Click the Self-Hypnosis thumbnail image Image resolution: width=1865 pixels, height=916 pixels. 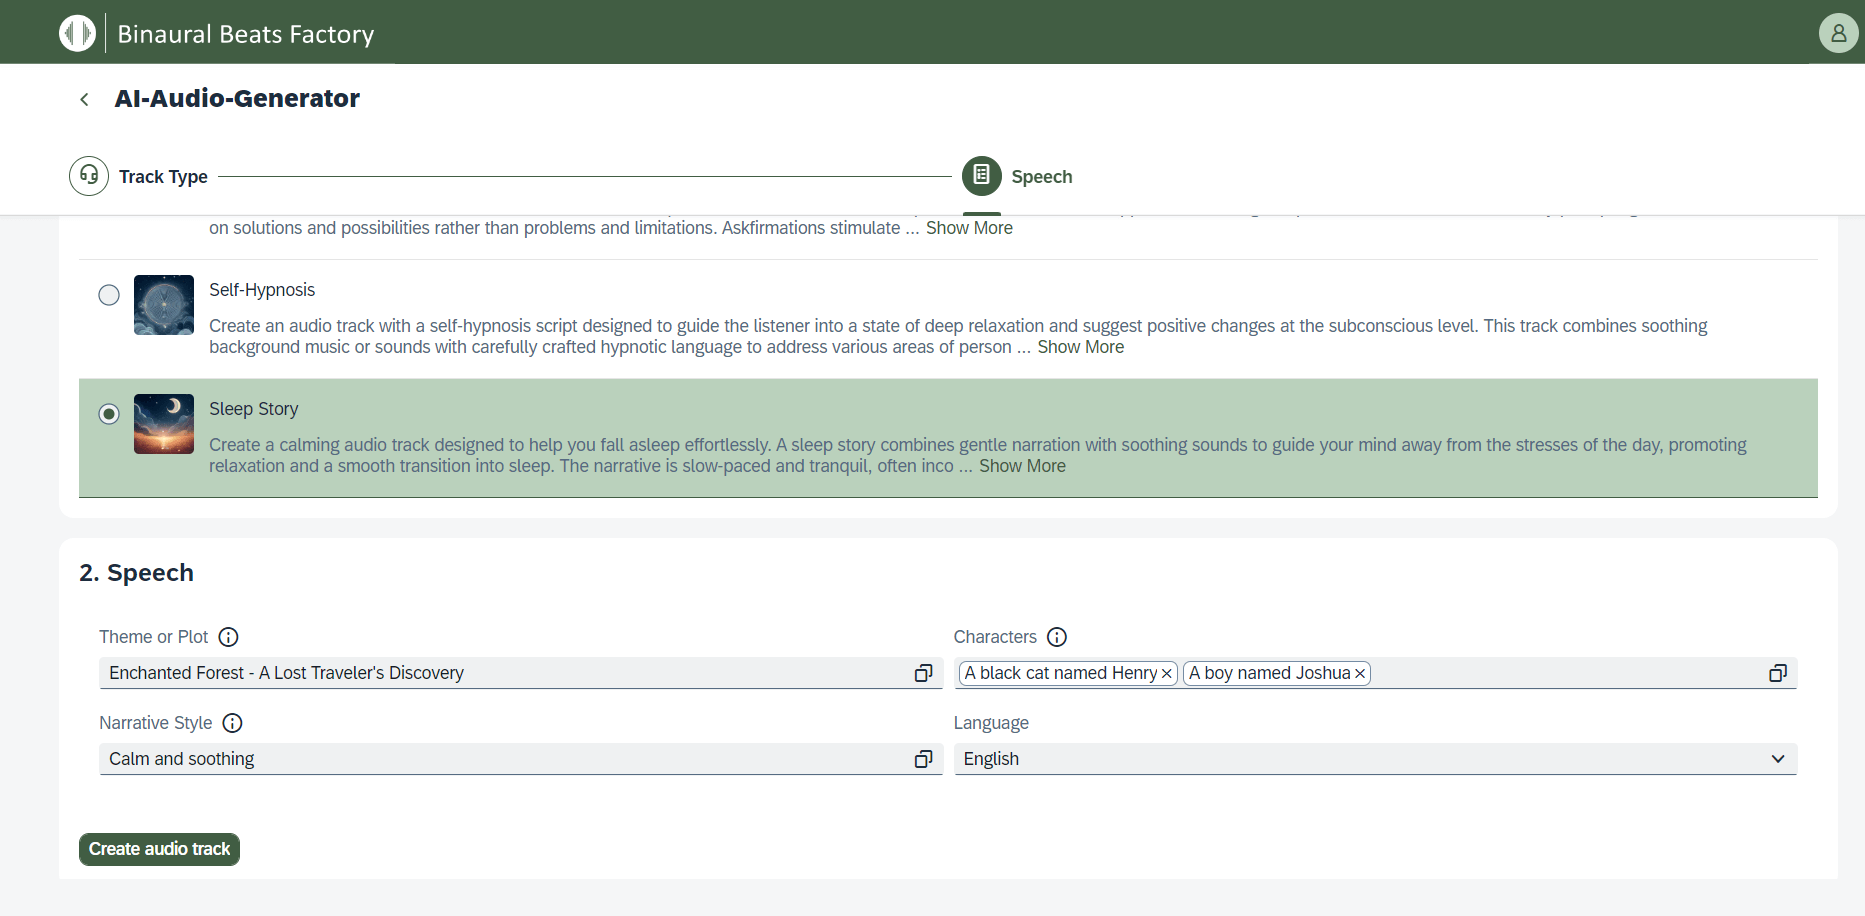tap(164, 305)
